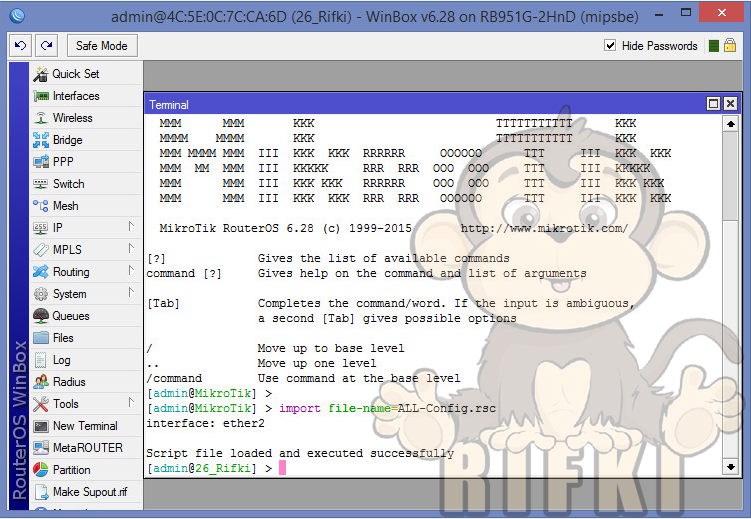Select the Queues menu label

(x=71, y=316)
